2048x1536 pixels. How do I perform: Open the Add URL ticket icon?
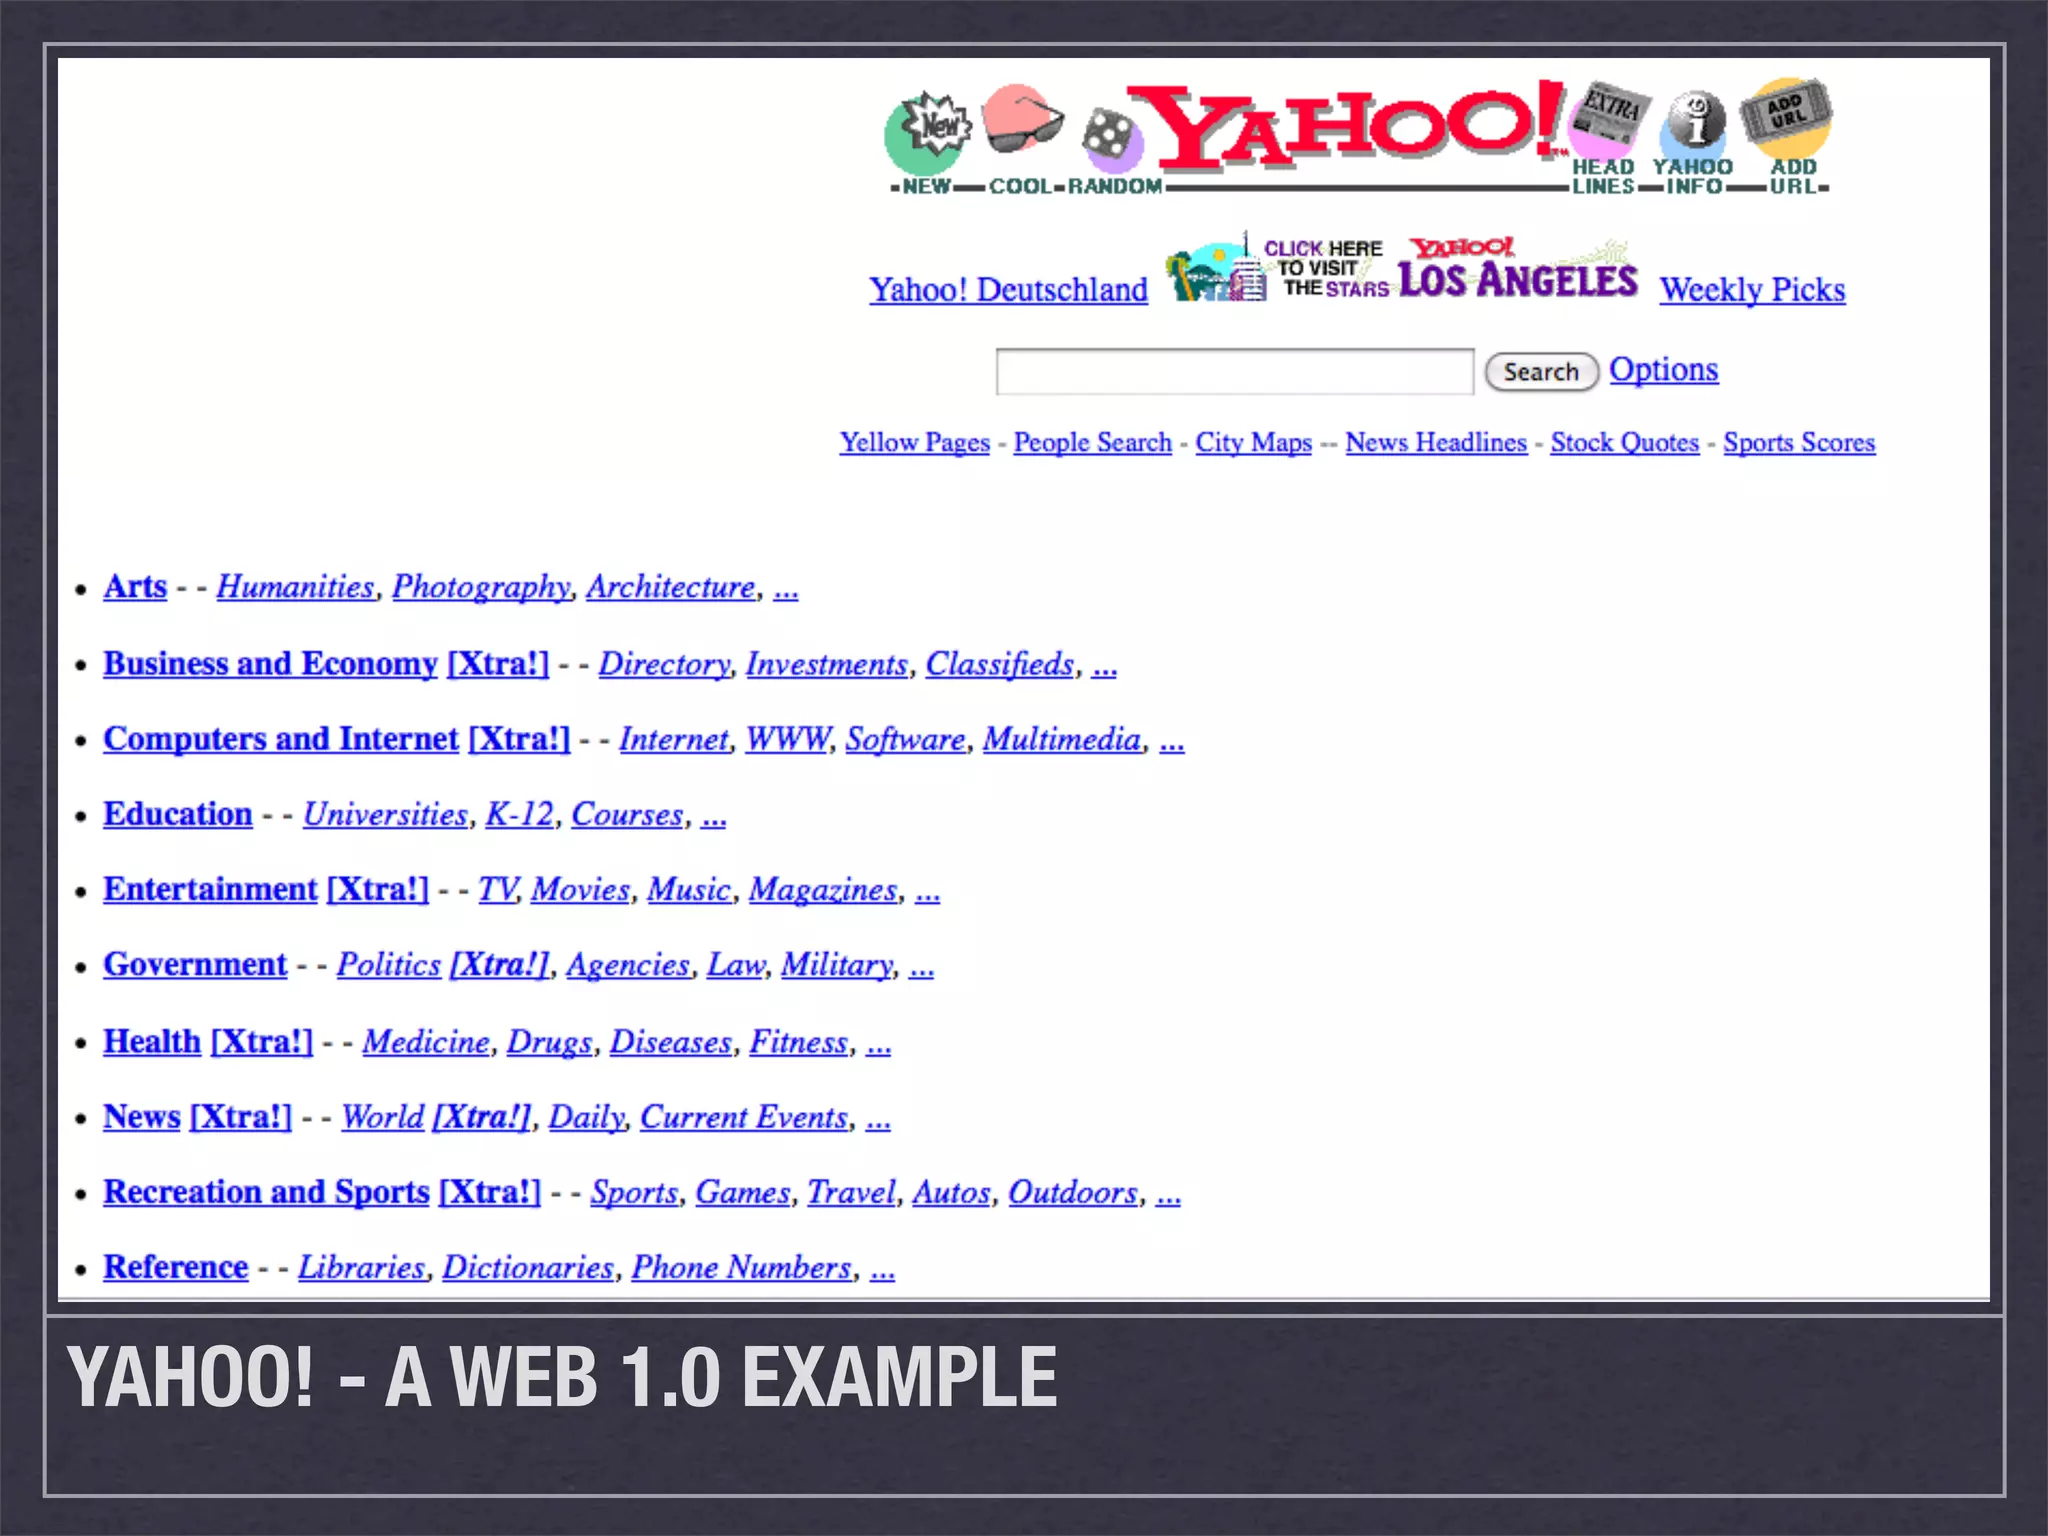[1788, 117]
